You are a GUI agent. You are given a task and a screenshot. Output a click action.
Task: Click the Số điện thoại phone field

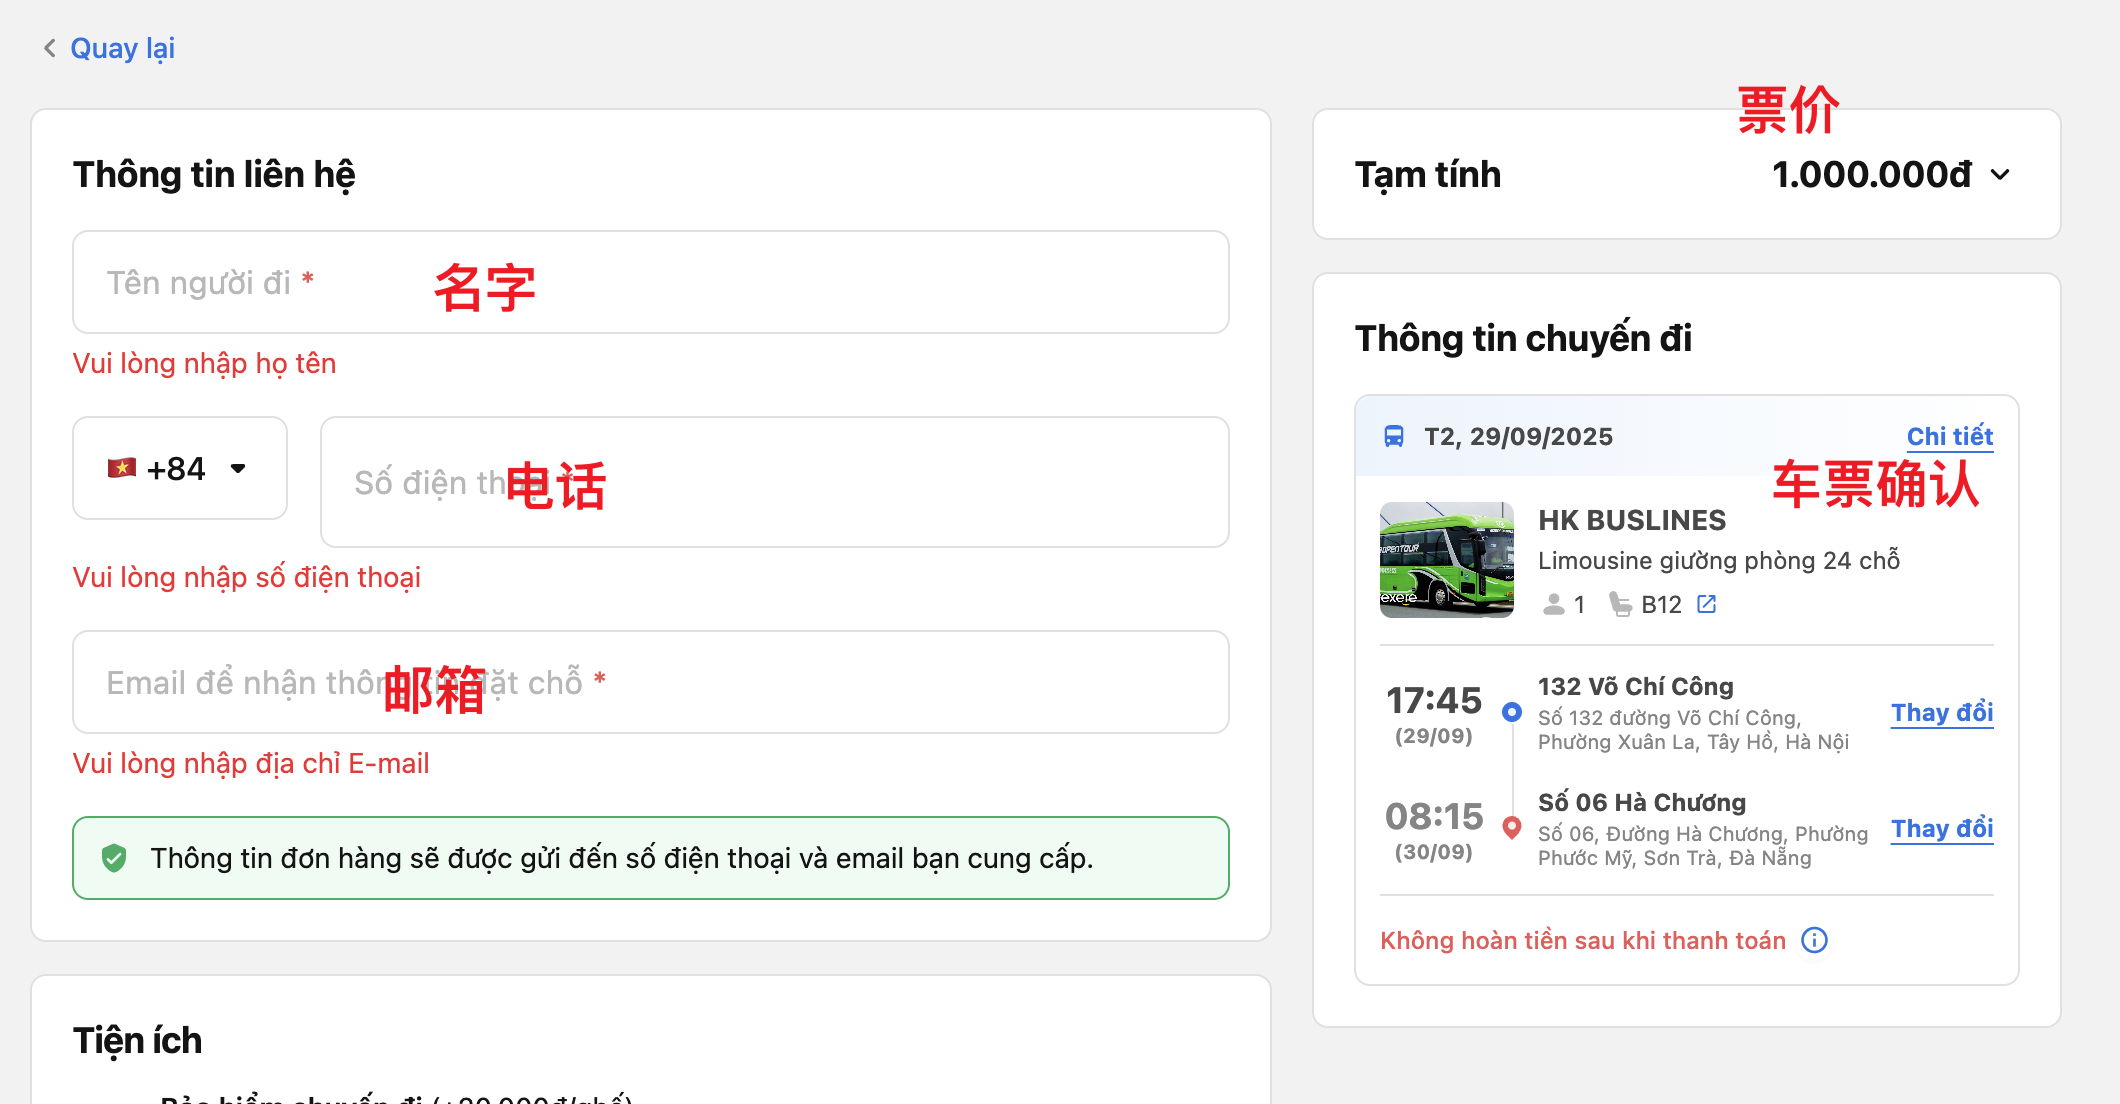[x=774, y=482]
